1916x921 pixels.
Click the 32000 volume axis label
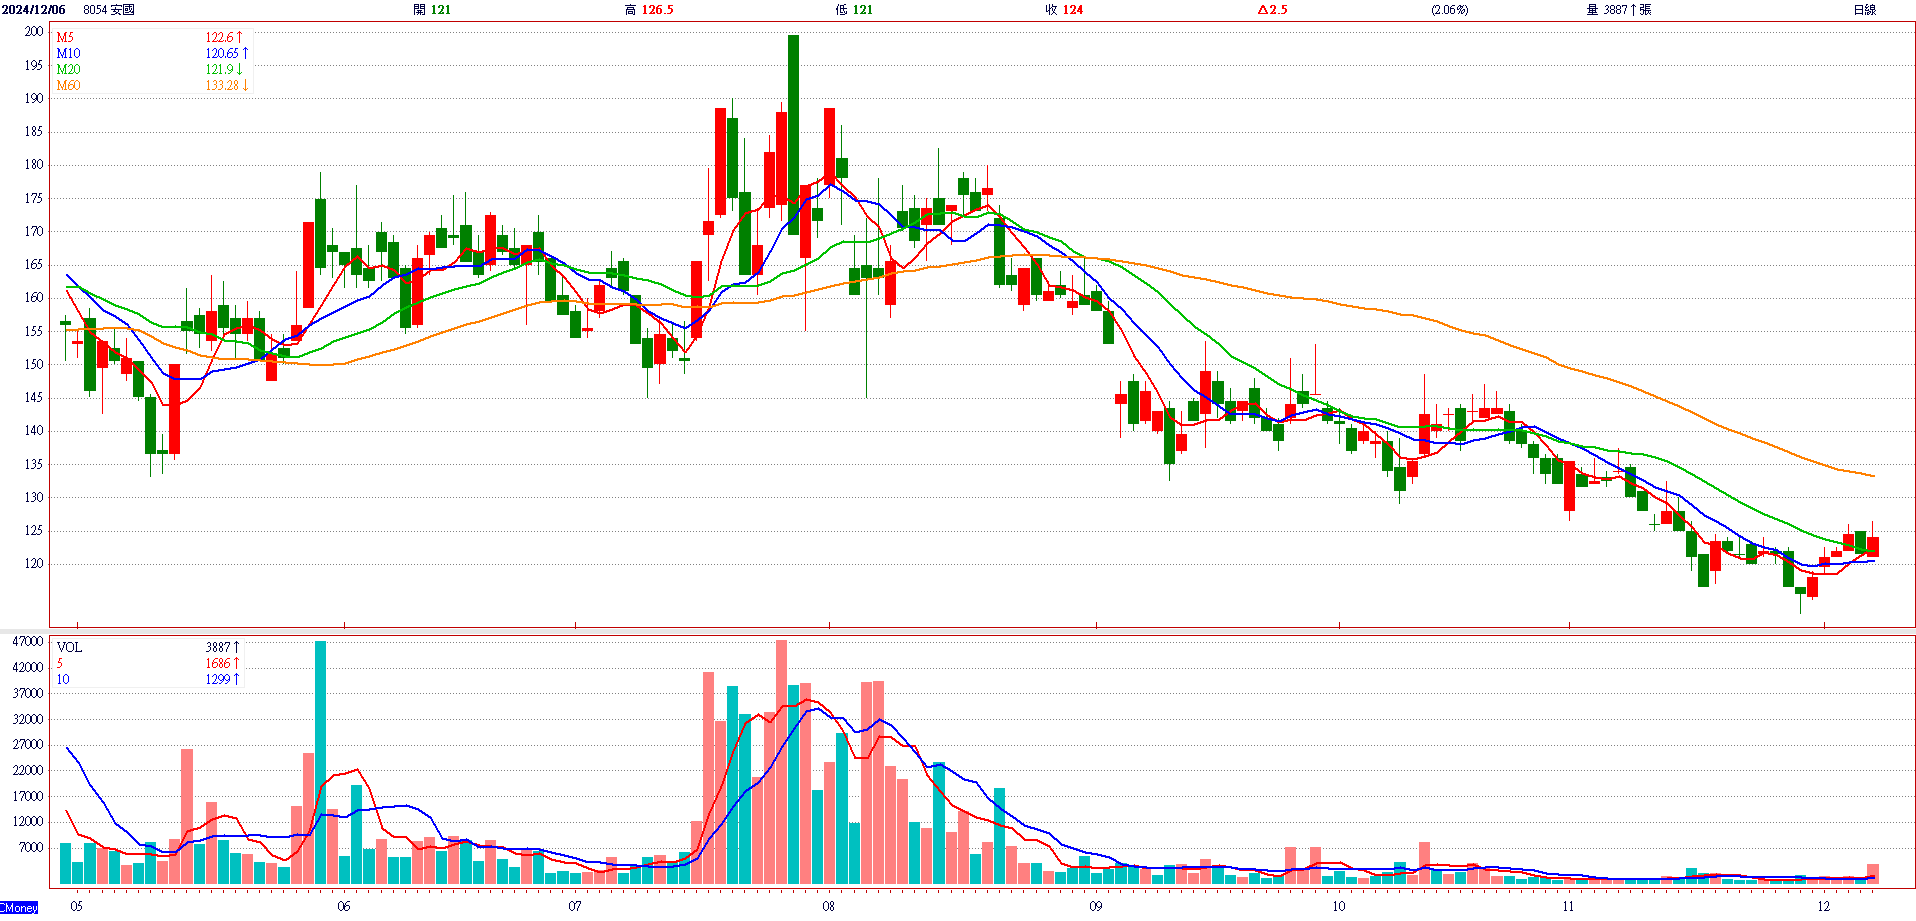tap(28, 719)
